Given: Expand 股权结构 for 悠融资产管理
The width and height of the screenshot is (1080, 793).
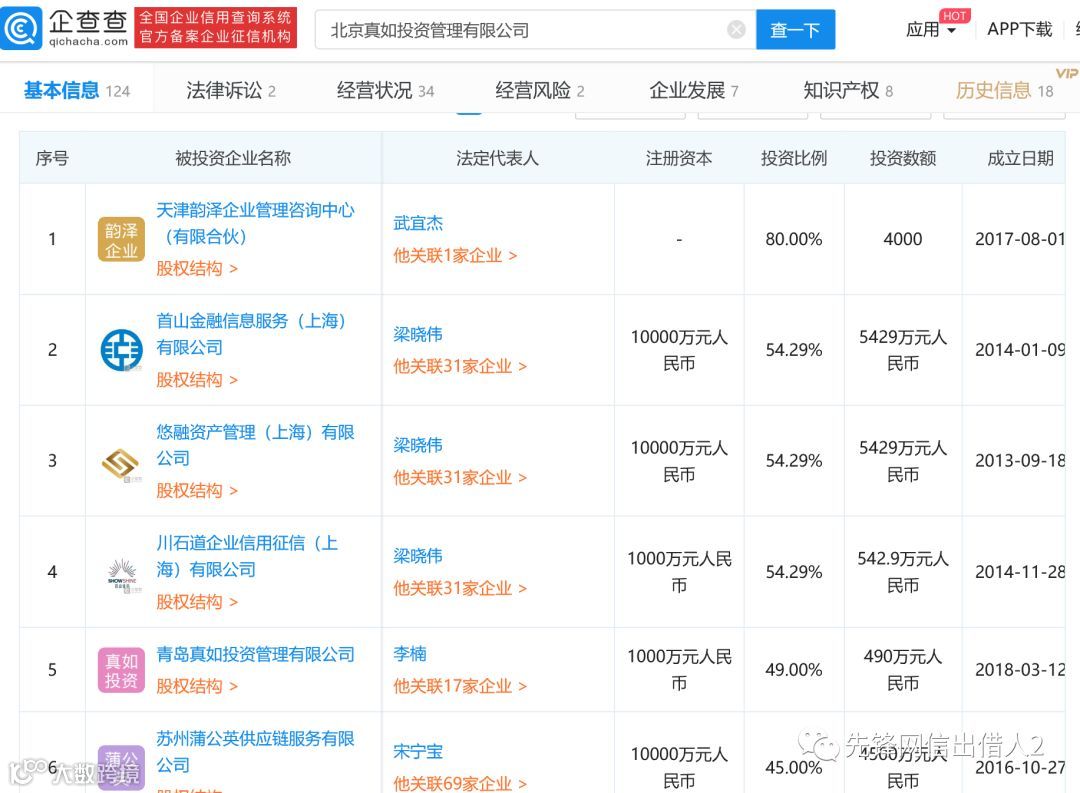Looking at the screenshot, I should point(197,491).
